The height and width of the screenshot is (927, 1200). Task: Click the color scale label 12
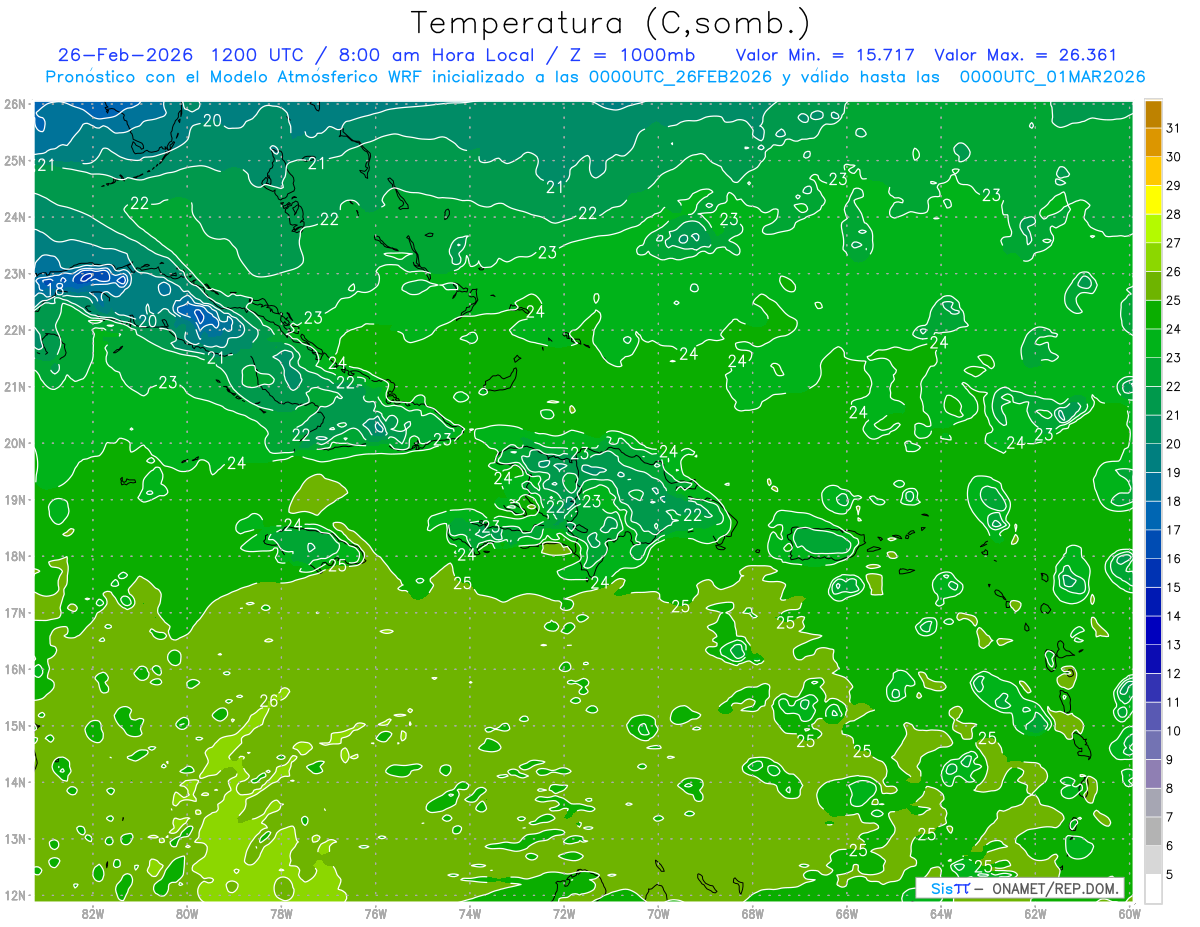coord(1173,673)
